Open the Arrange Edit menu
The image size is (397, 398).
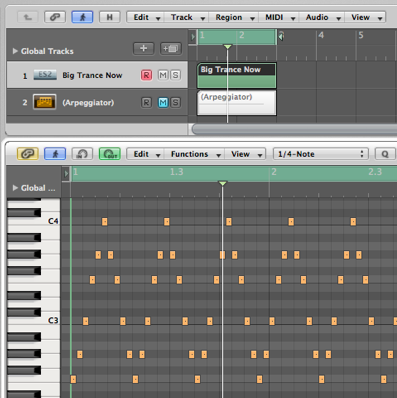pyautogui.click(x=146, y=17)
